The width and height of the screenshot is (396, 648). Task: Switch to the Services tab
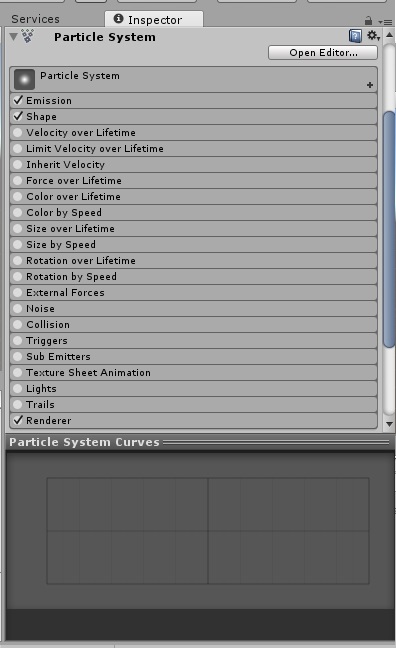coord(36,19)
